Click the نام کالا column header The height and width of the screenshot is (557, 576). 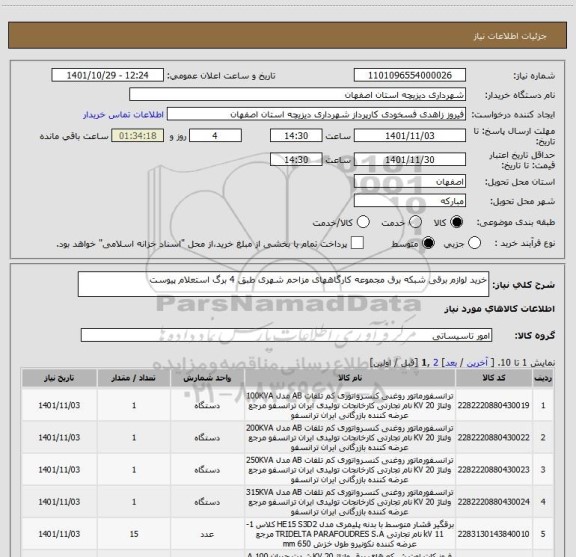pos(350,378)
